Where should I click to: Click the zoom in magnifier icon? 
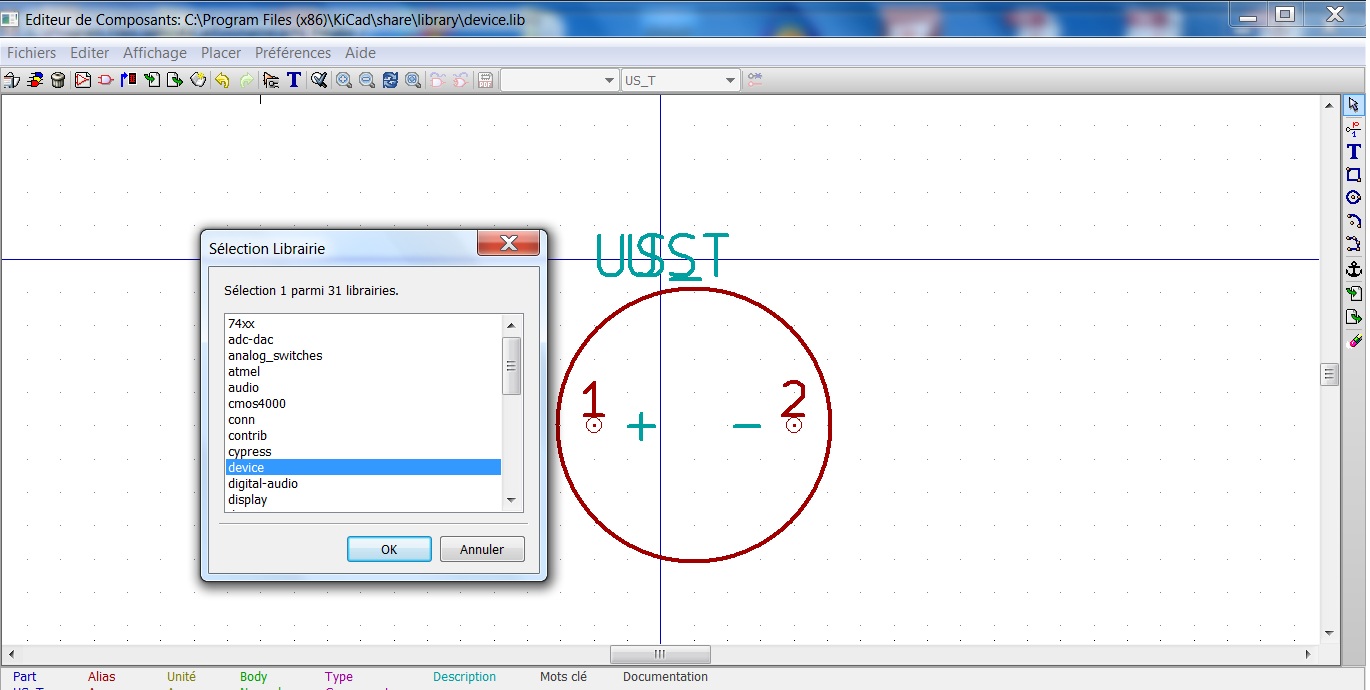344,80
